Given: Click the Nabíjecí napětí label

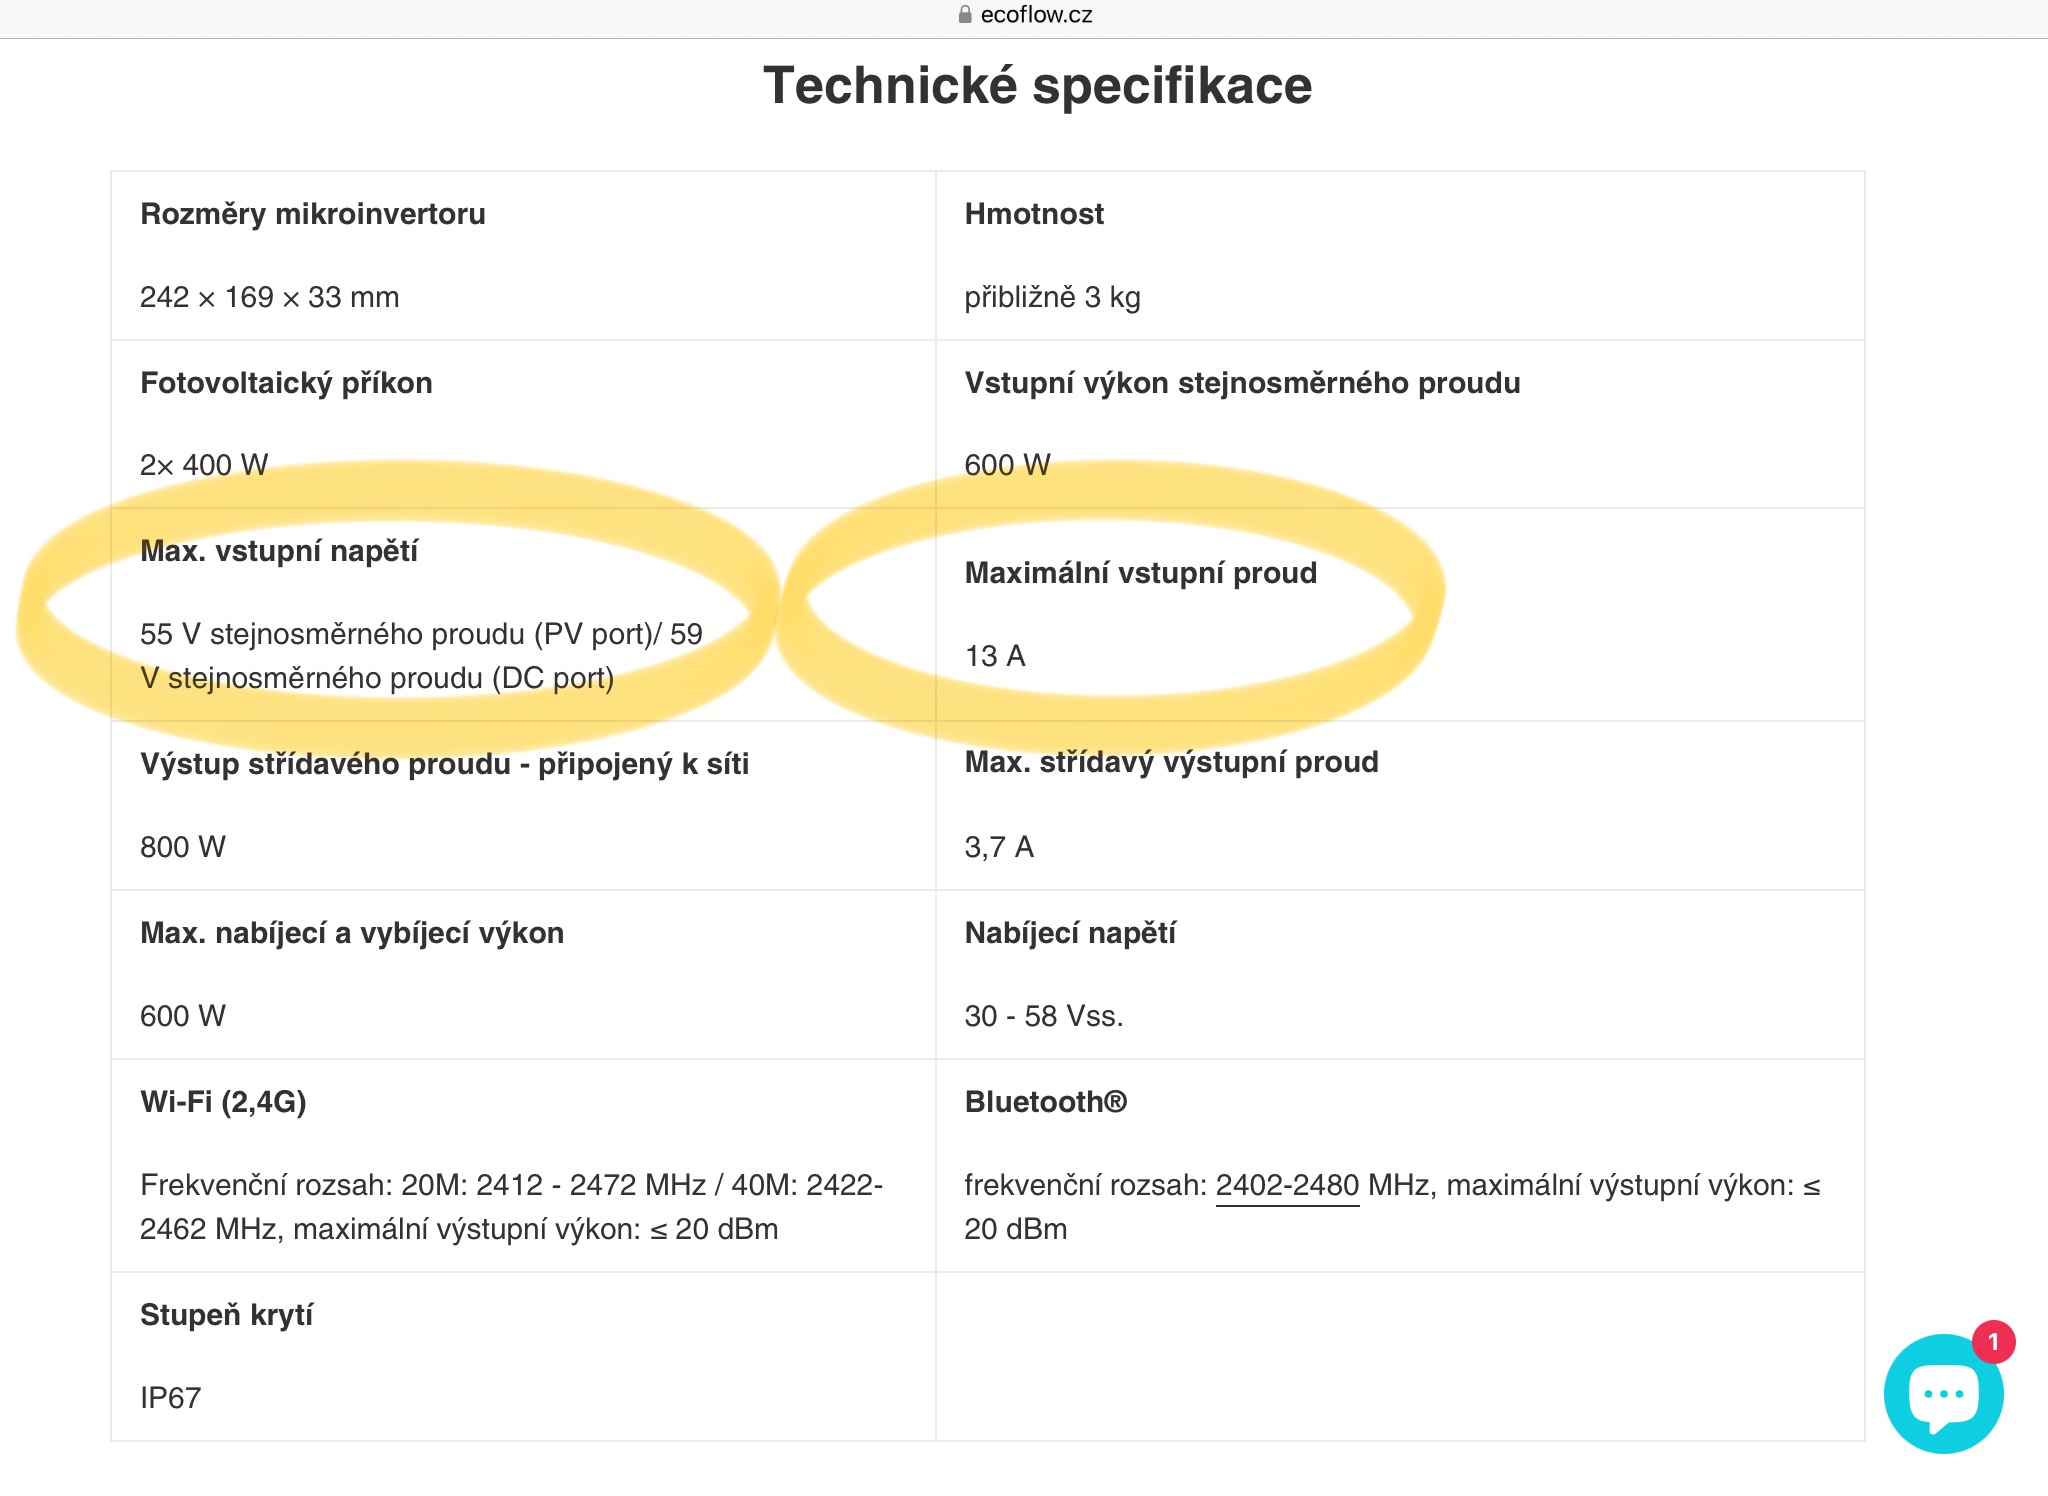Looking at the screenshot, I should 1070,933.
